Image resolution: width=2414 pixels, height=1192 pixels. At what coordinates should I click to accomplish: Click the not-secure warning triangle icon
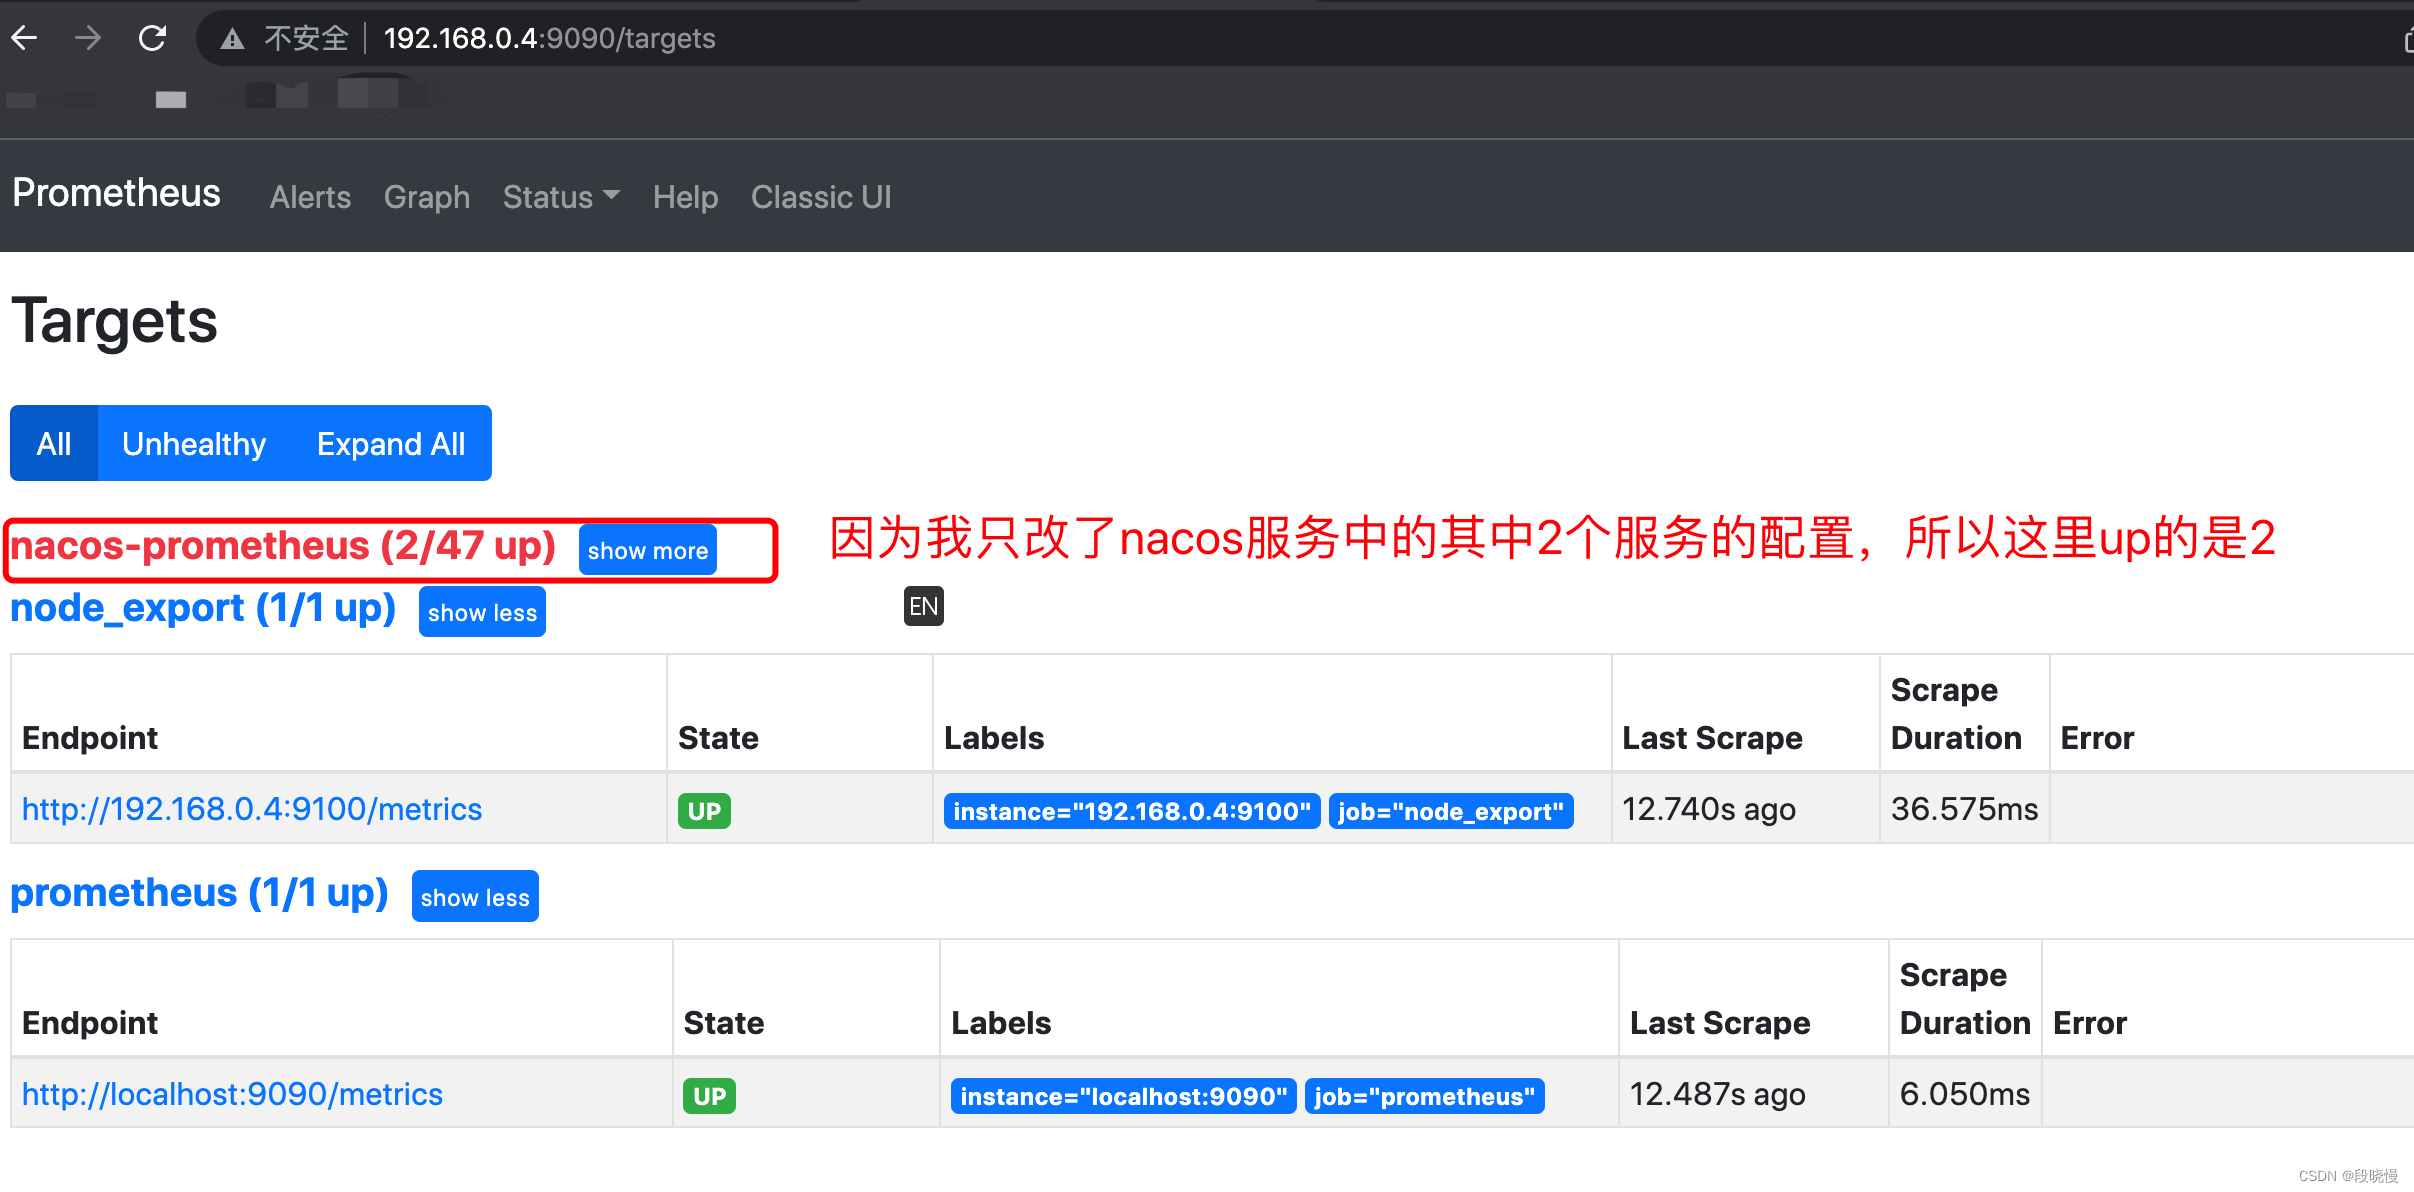click(232, 39)
